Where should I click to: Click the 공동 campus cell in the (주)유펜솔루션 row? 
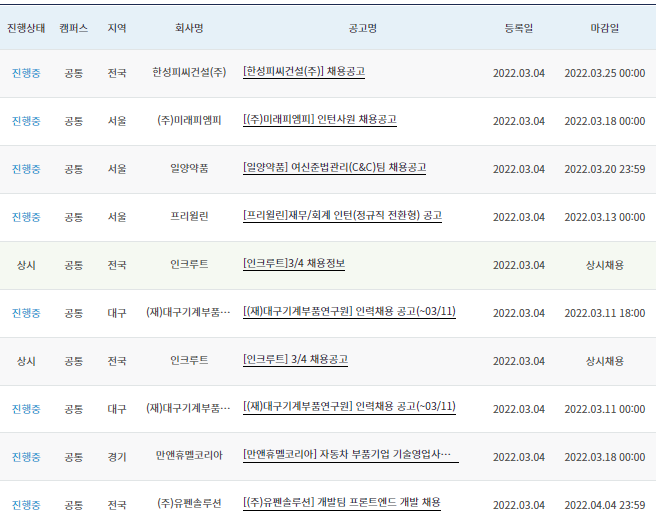click(x=74, y=505)
